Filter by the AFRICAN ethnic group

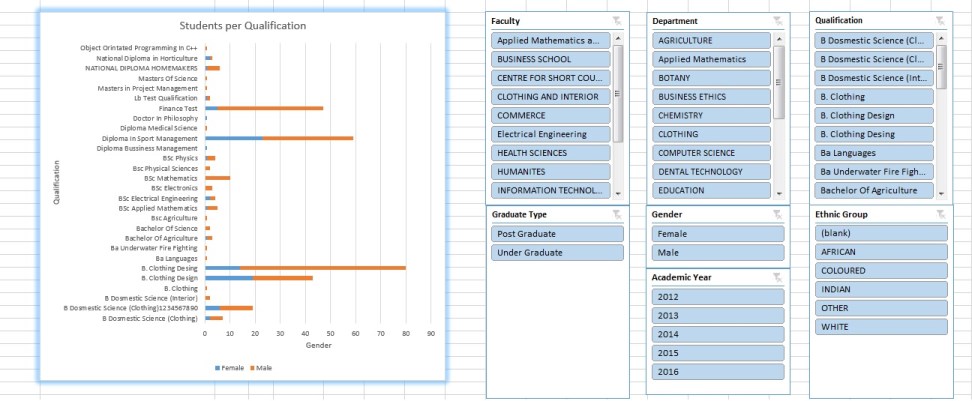point(881,252)
